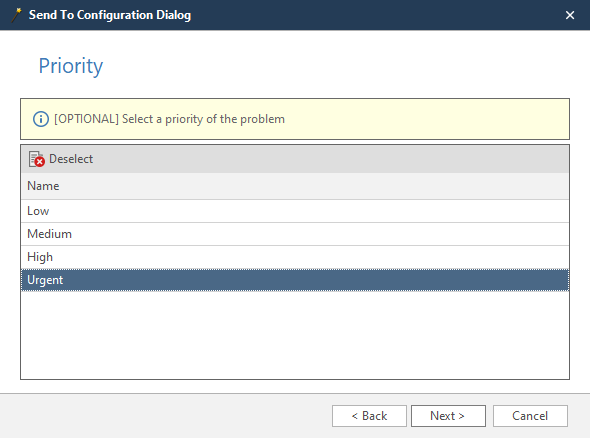The image size is (590, 438).
Task: Go back with the < Back button
Action: pyautogui.click(x=369, y=416)
